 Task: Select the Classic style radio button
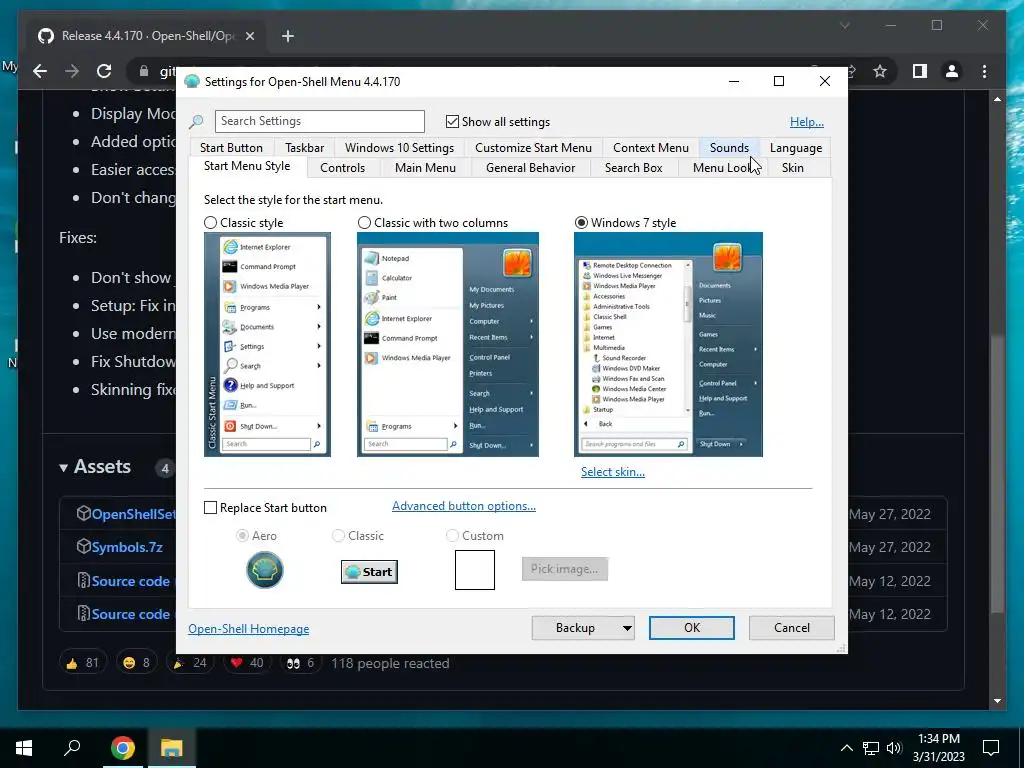coord(210,223)
